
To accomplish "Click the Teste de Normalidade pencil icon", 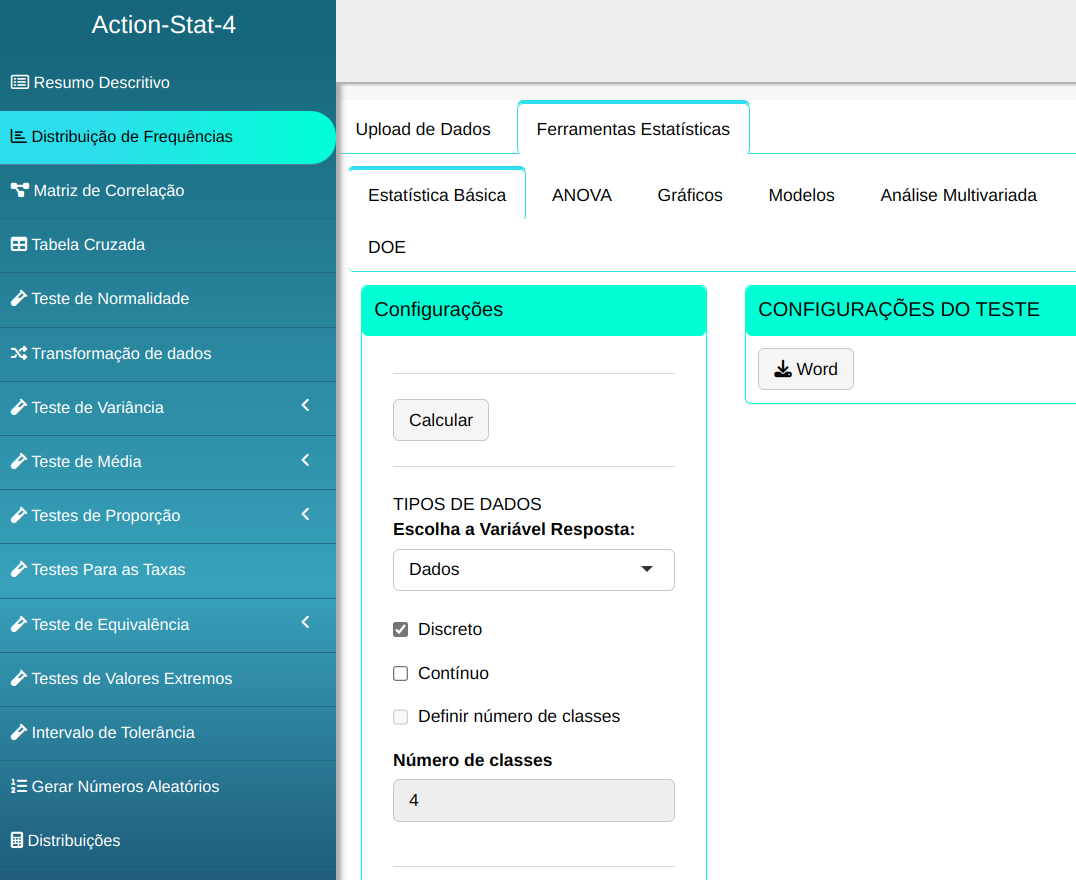I will (x=18, y=299).
